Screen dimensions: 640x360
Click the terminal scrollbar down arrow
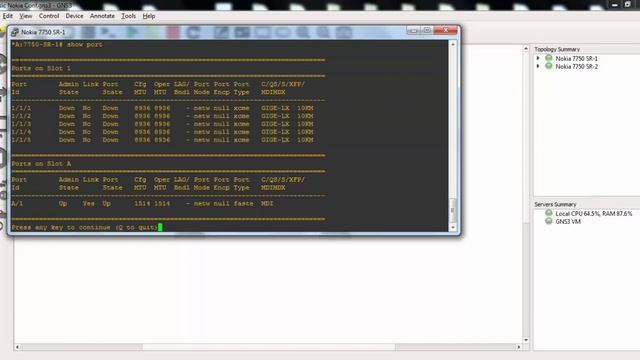[453, 227]
